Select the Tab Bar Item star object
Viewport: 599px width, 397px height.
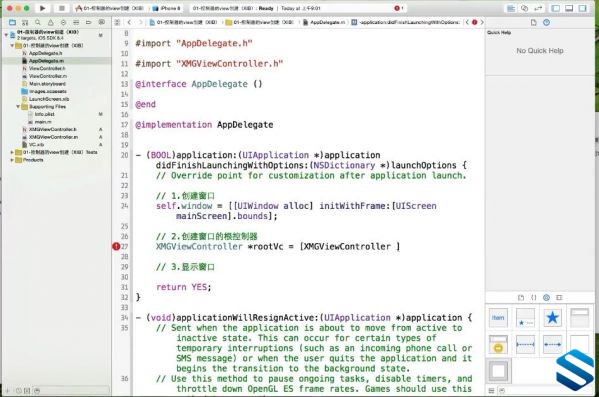(525, 318)
